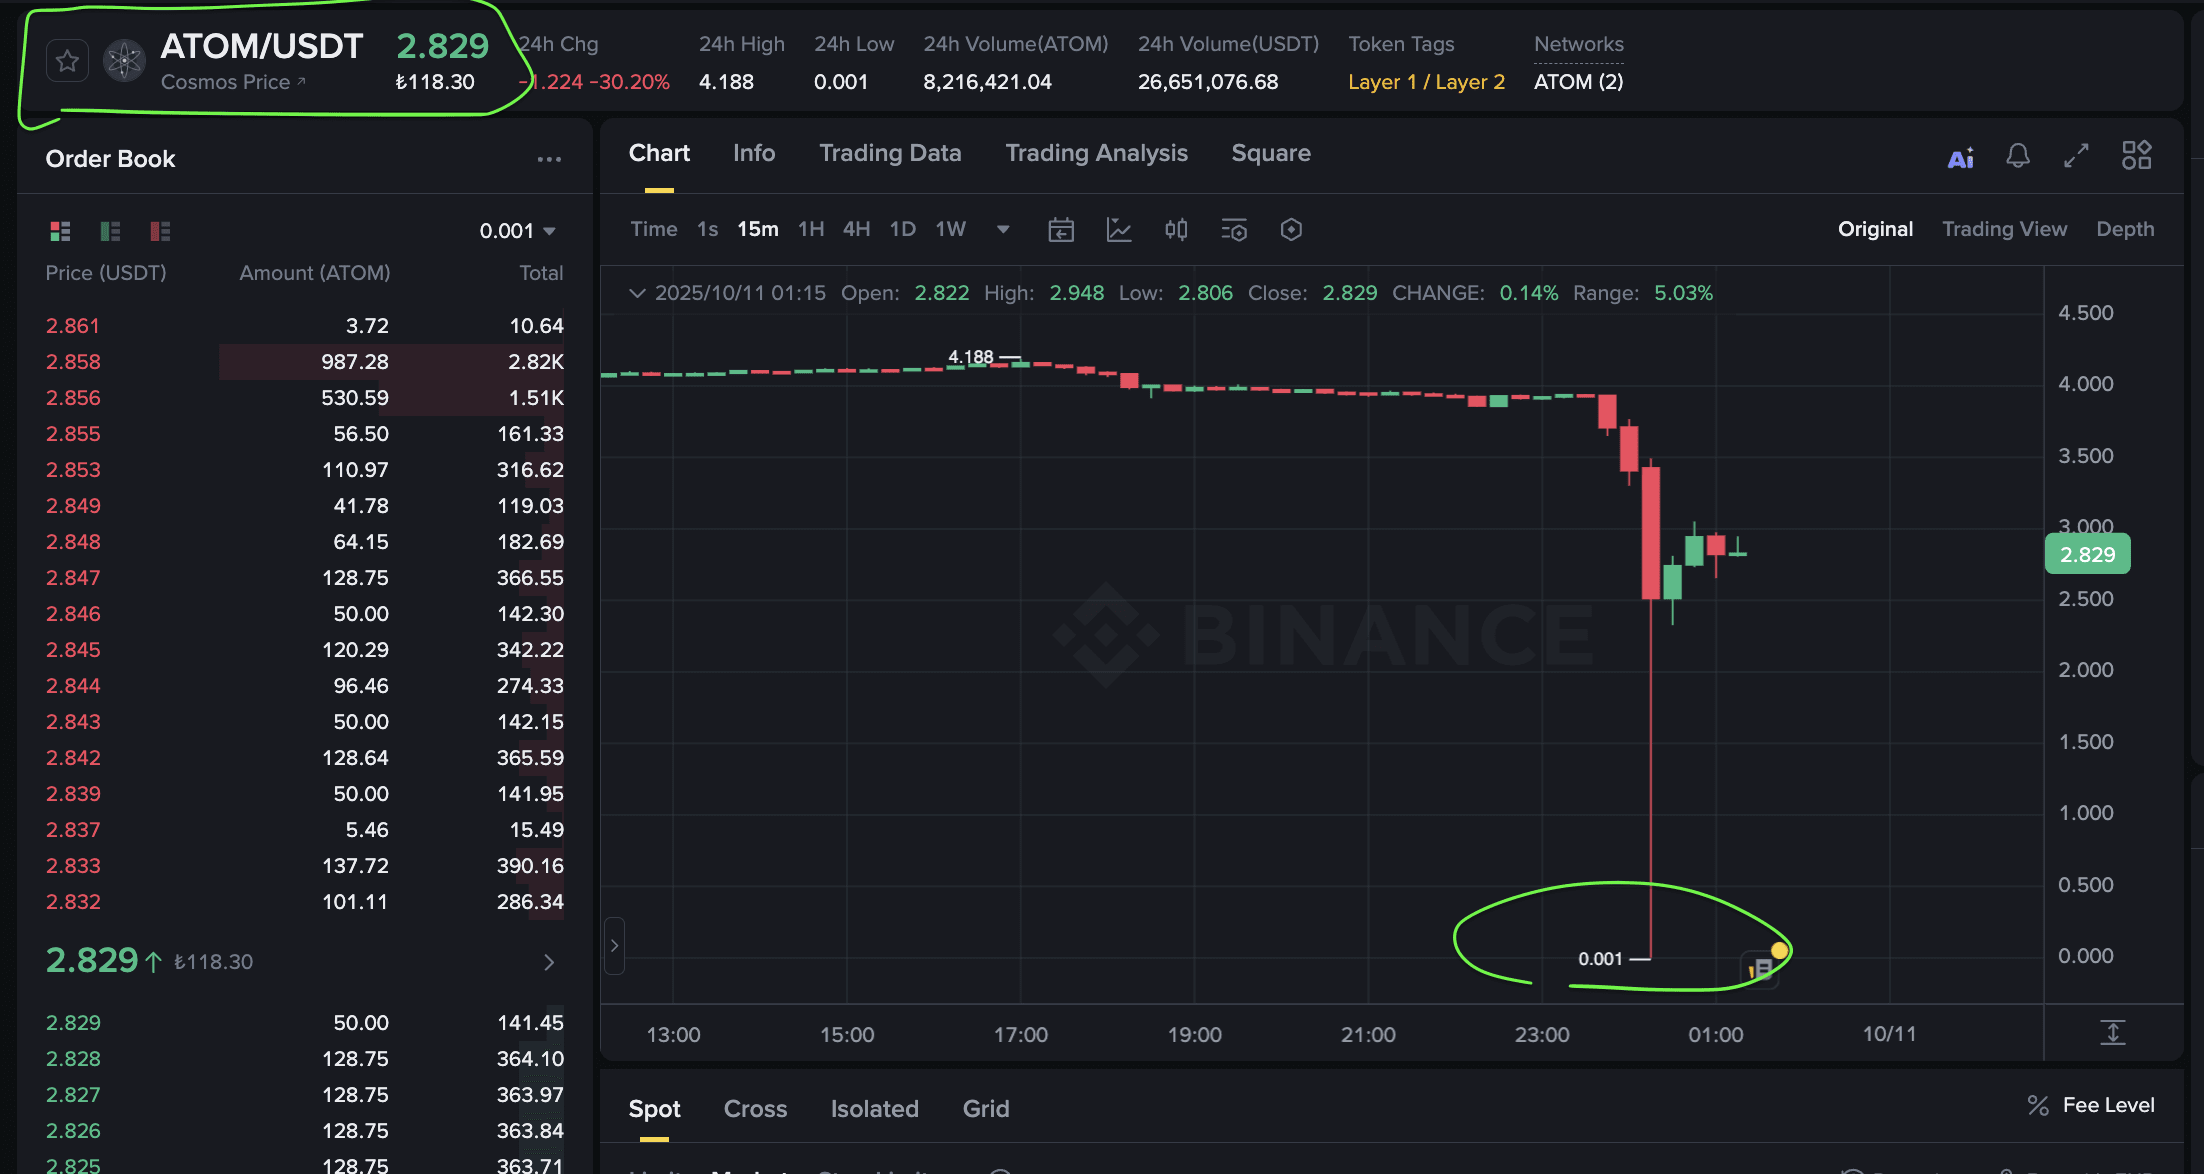Open the Fee Level link
This screenshot has width=2204, height=1174.
[x=2108, y=1105]
